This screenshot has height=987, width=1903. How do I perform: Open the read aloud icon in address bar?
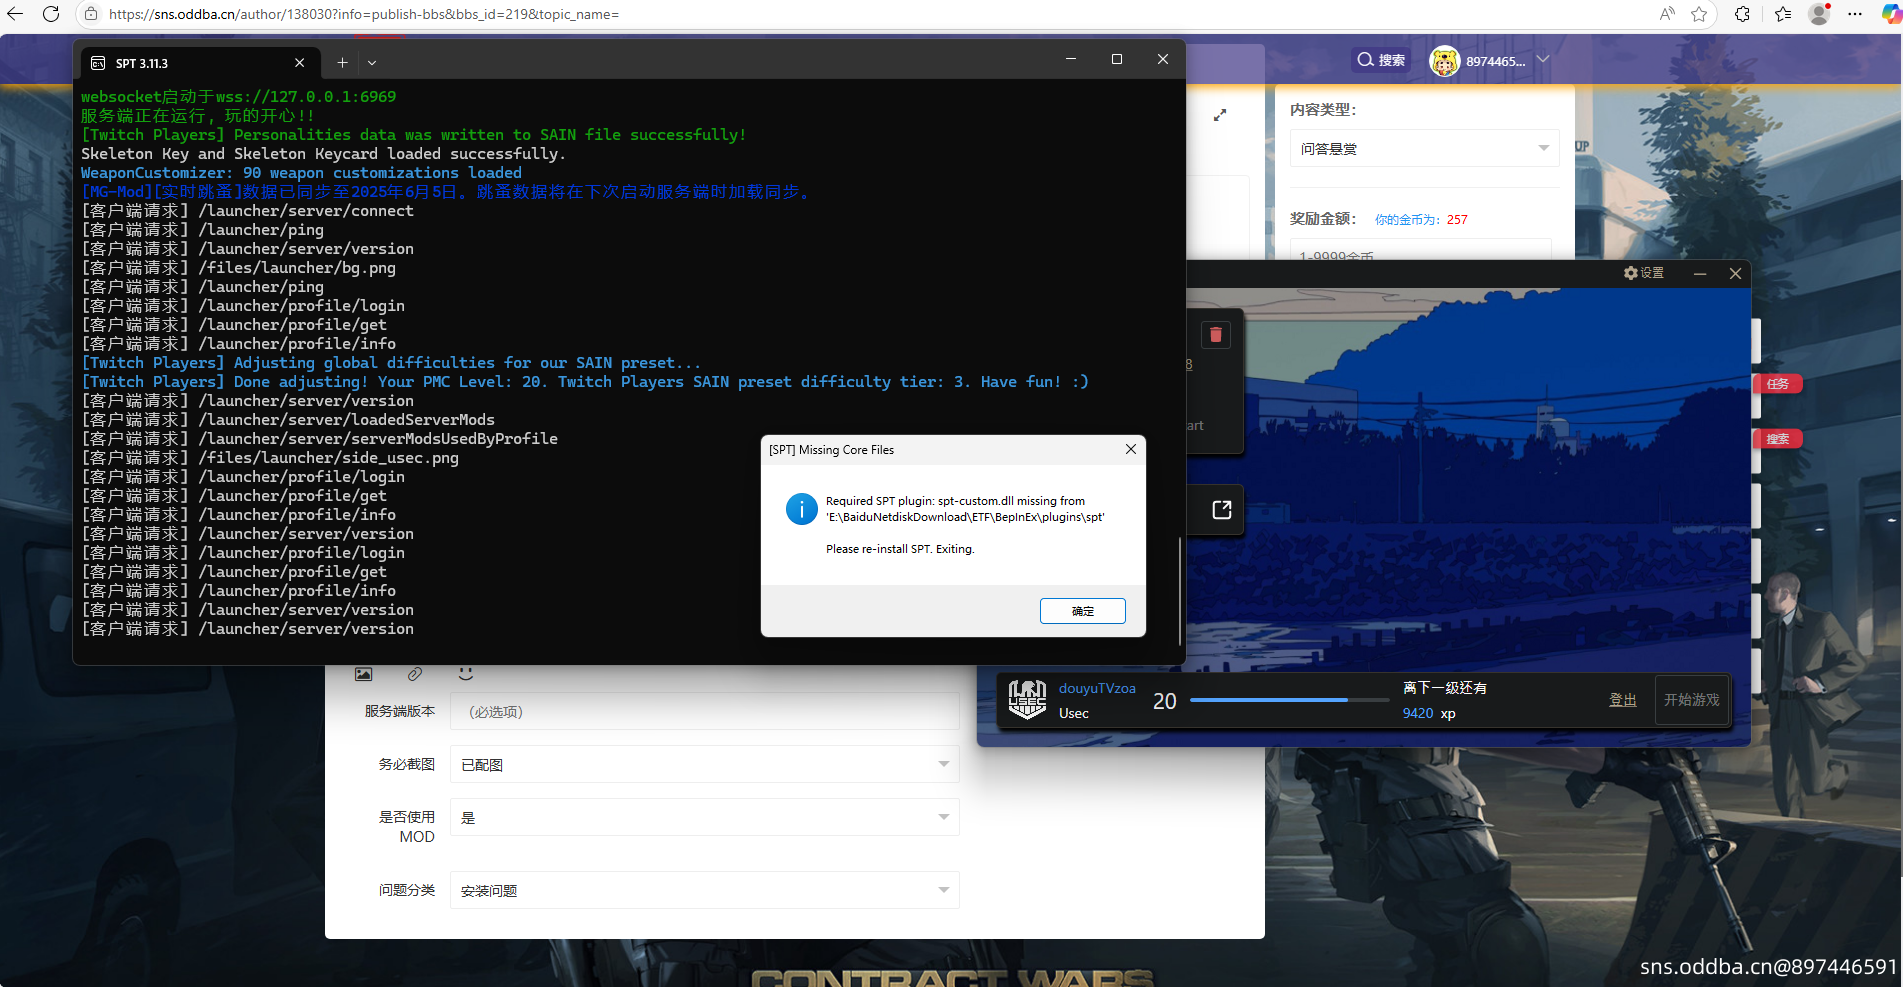pyautogui.click(x=1667, y=14)
